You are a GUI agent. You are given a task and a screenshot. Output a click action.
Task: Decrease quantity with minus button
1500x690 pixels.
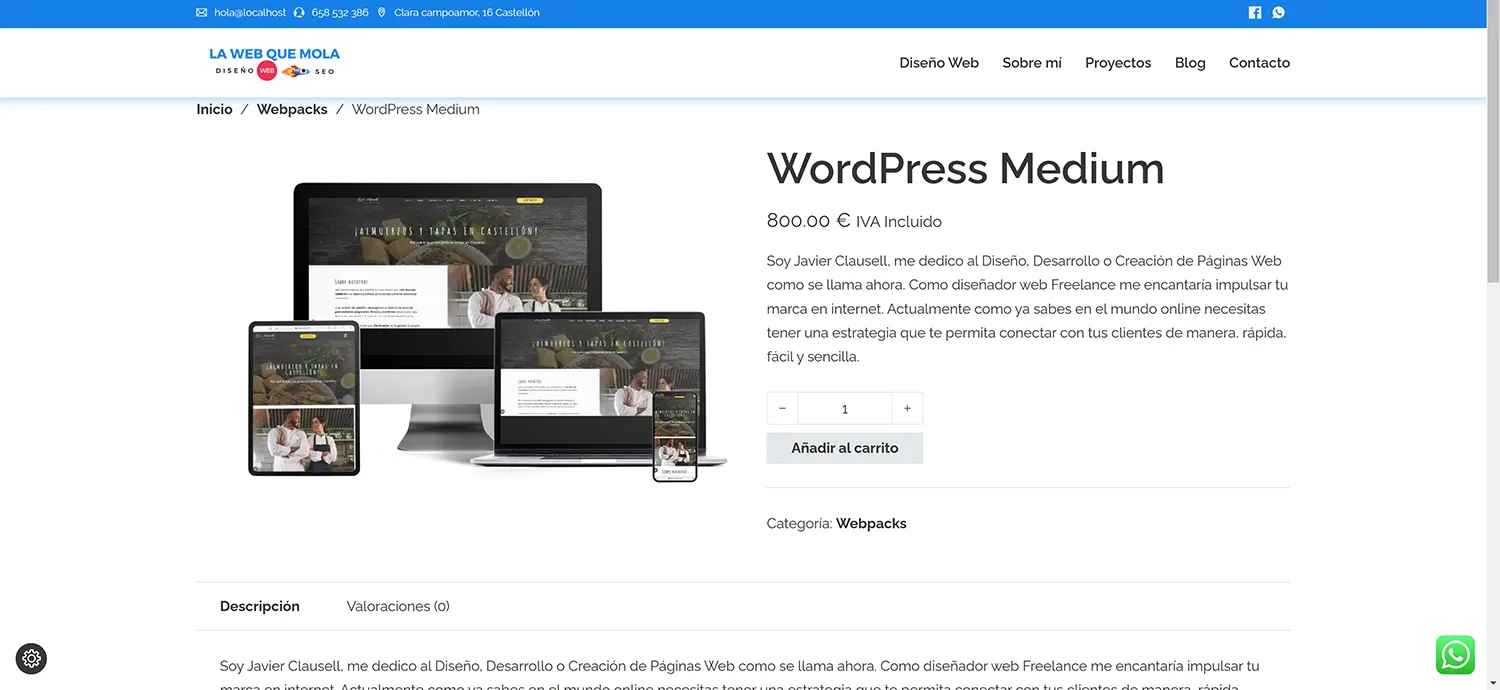click(782, 408)
